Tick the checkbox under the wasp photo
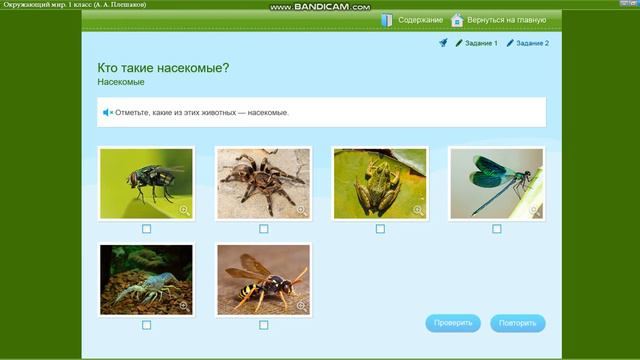This screenshot has width=640, height=360. (x=264, y=325)
